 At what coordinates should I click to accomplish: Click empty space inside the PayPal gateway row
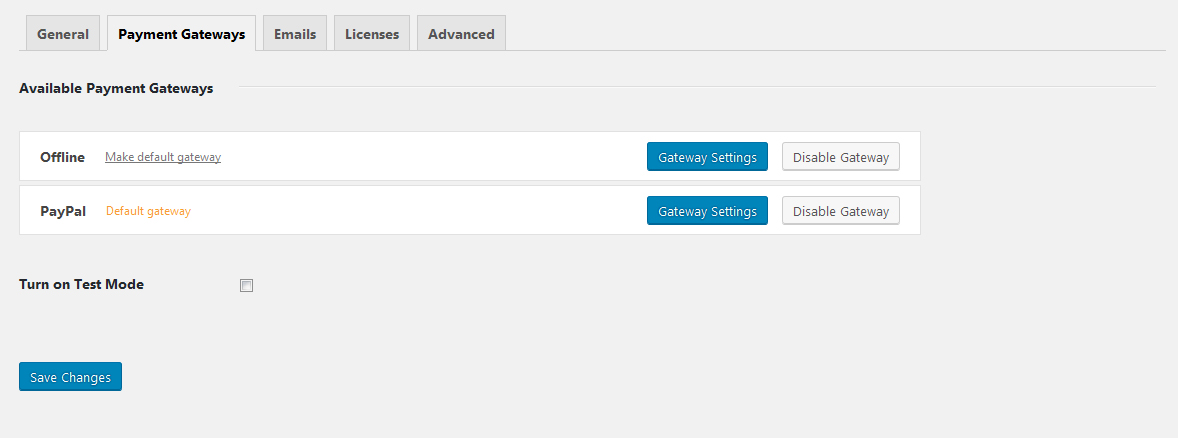430,211
